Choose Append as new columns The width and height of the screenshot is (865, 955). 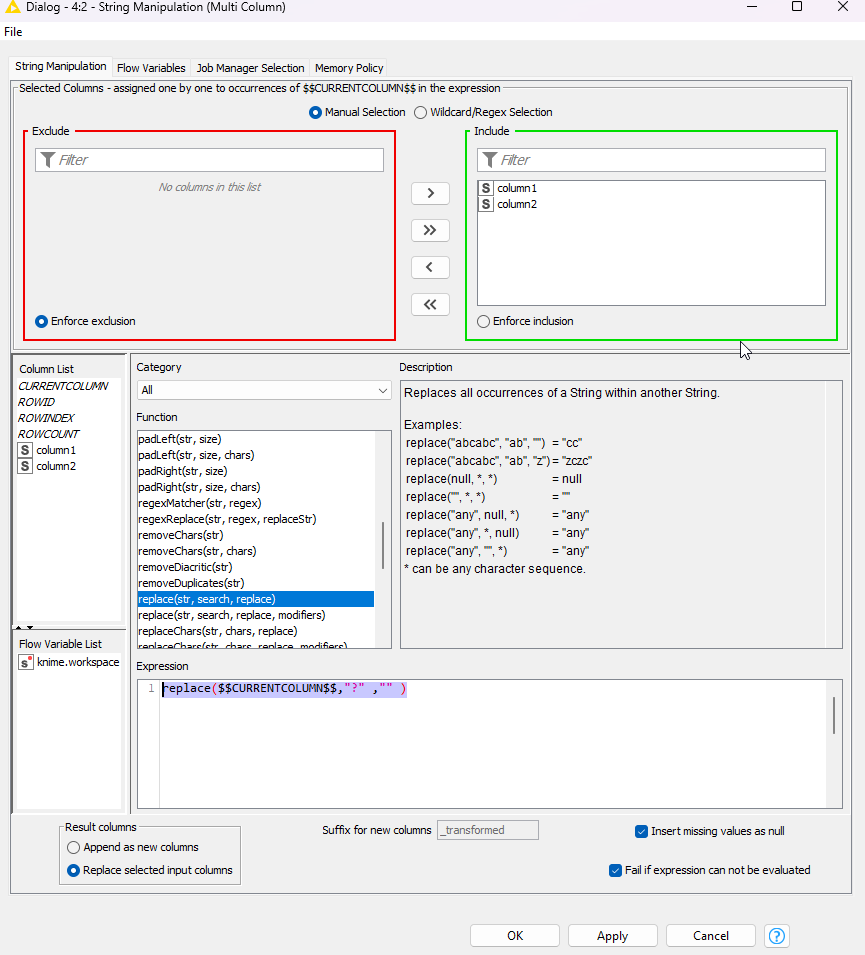[x=74, y=847]
